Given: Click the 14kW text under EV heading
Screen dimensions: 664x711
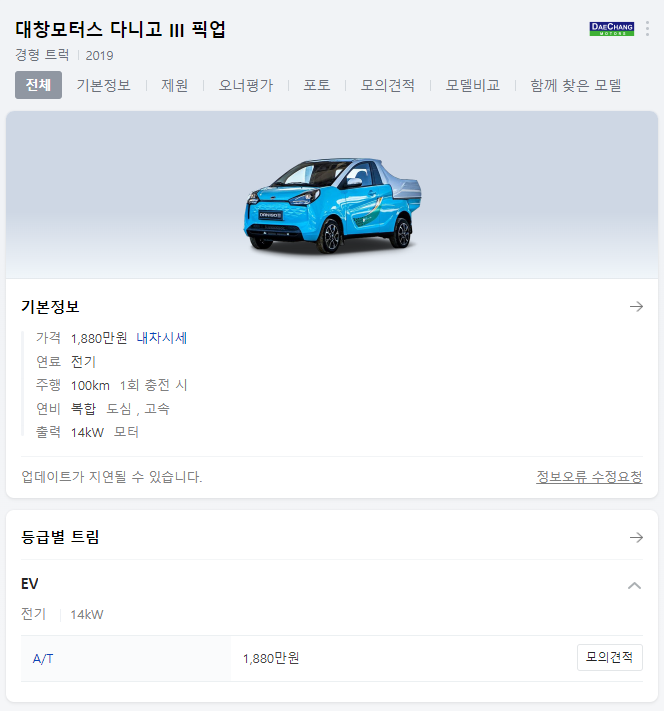Looking at the screenshot, I should 87,615.
